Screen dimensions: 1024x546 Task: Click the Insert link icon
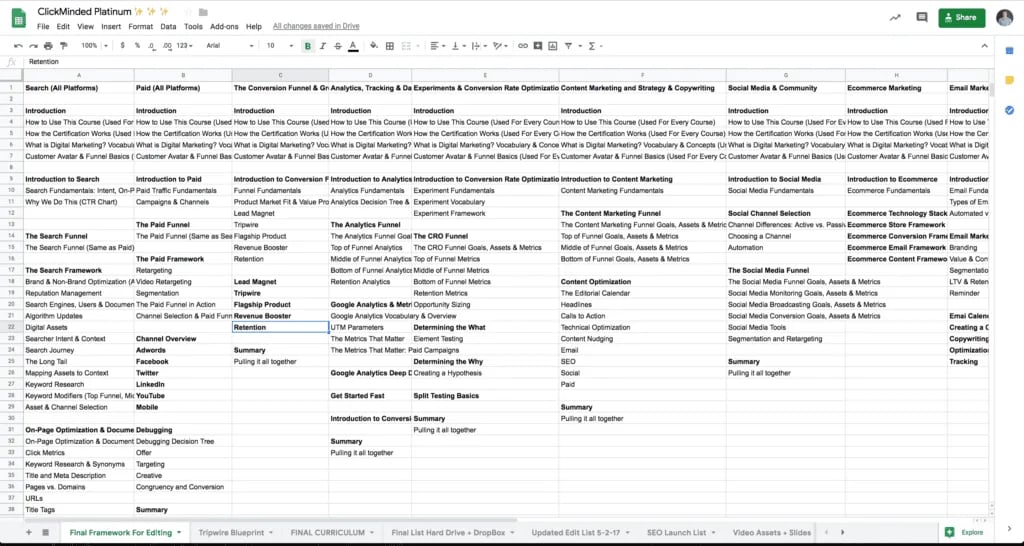[x=522, y=46]
